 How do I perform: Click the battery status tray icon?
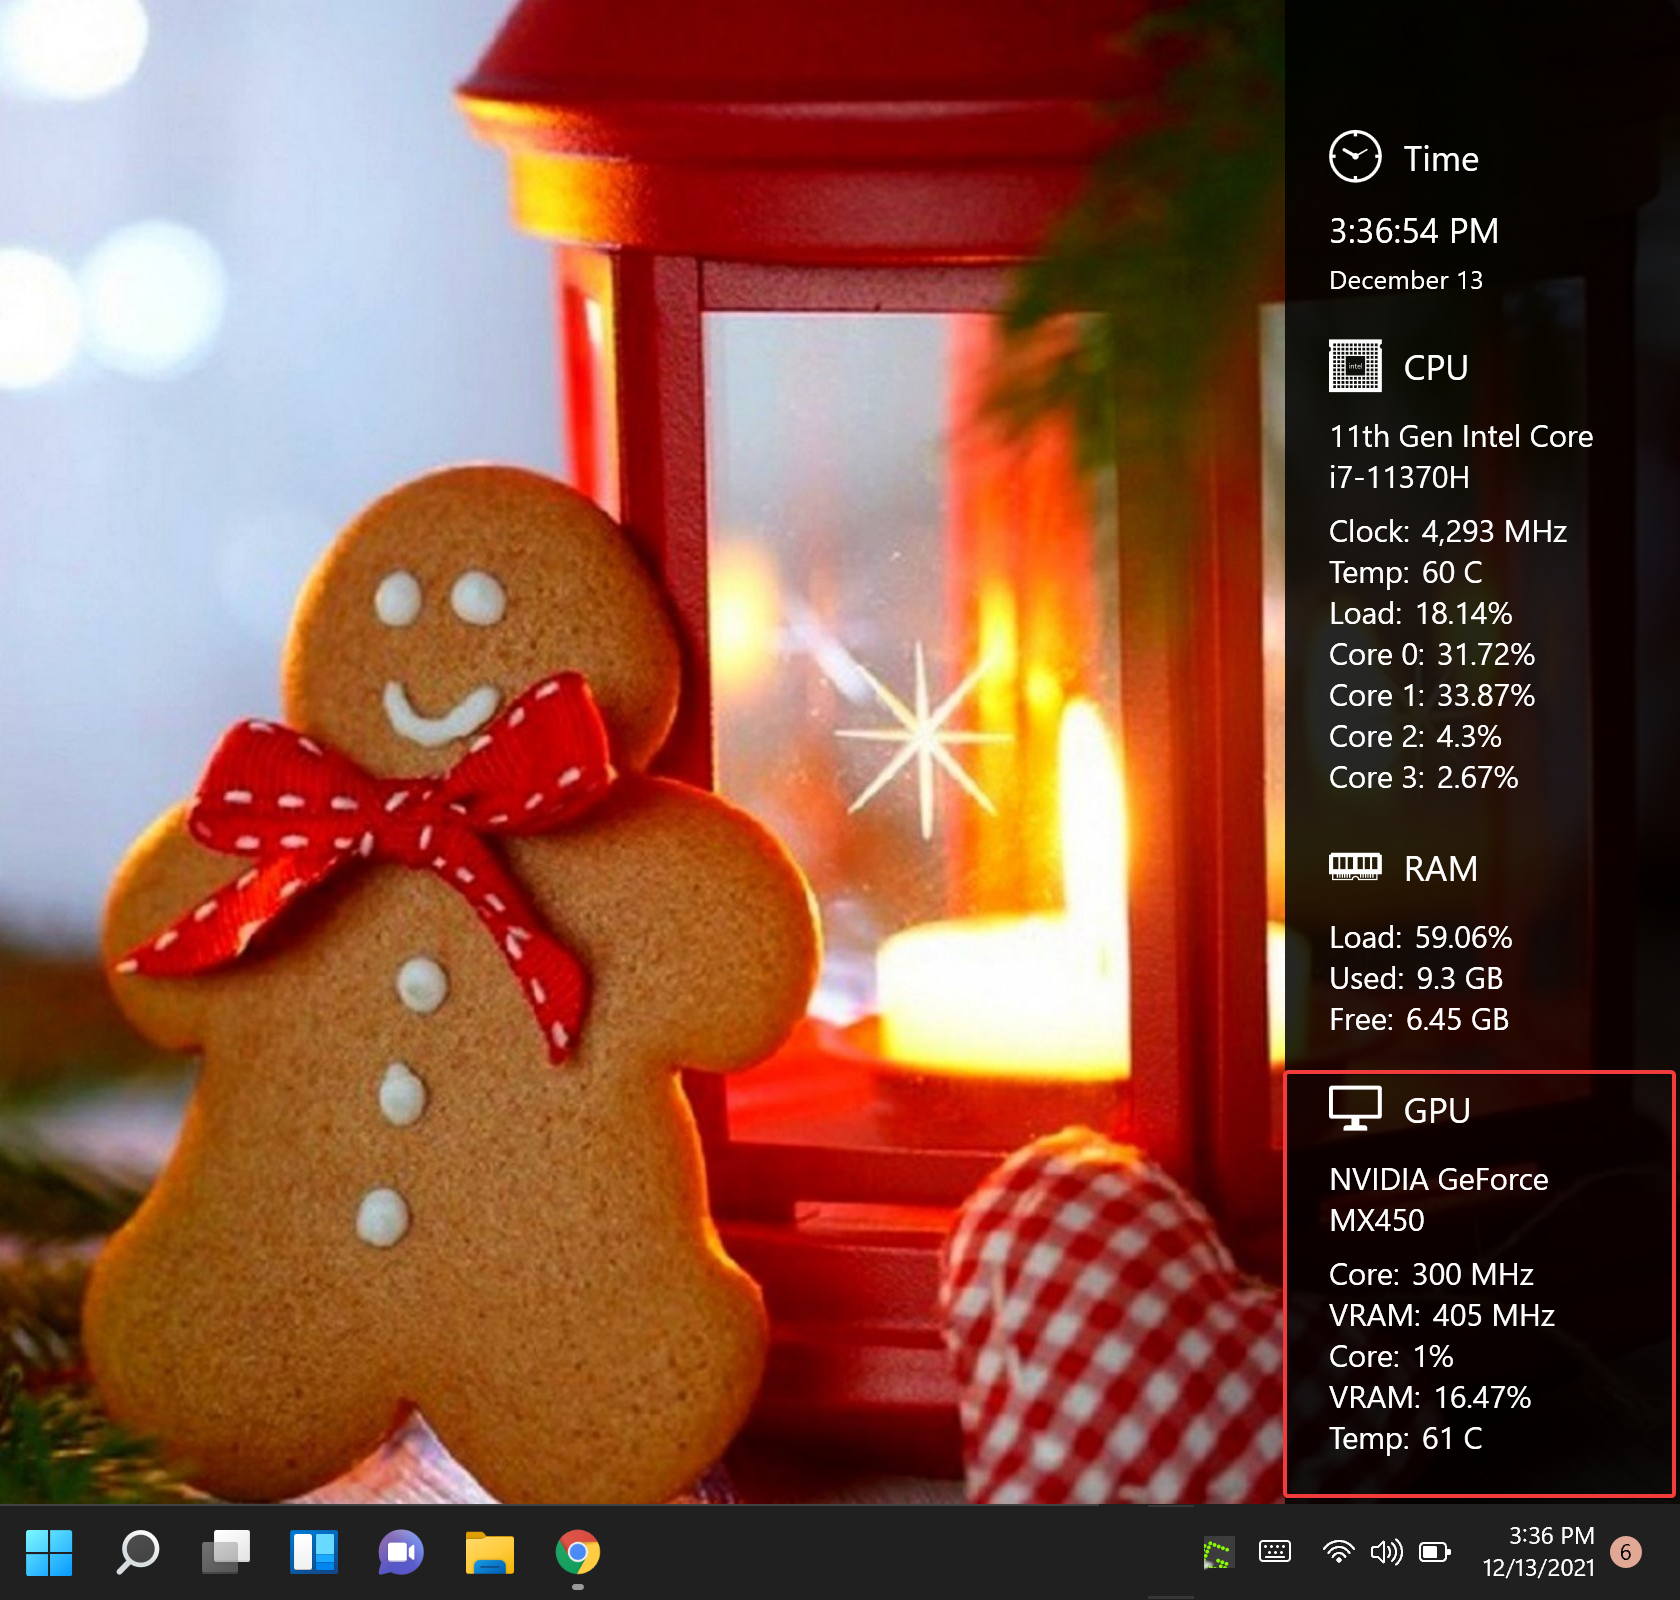pos(1435,1552)
